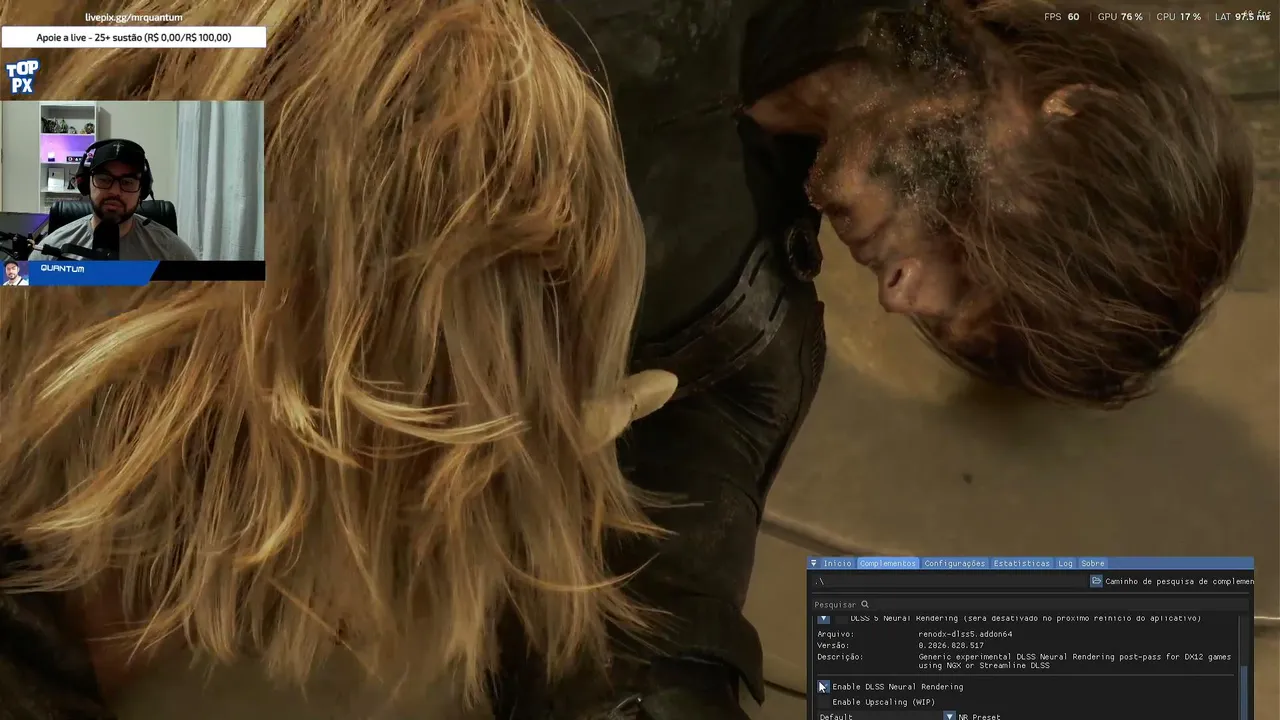This screenshot has width=1280, height=720.
Task: Click the 'Generic experimental DLSS Neural Rendering' description
Action: pyautogui.click(x=1074, y=661)
